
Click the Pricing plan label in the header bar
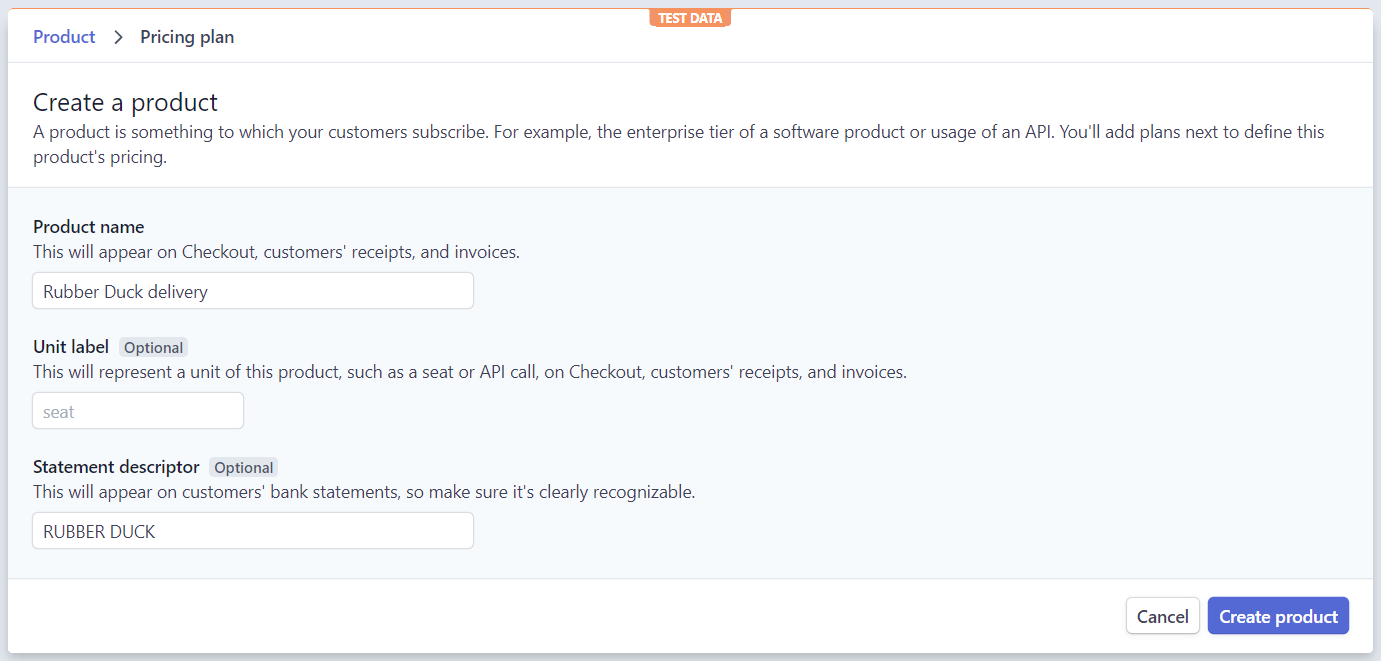coord(187,36)
